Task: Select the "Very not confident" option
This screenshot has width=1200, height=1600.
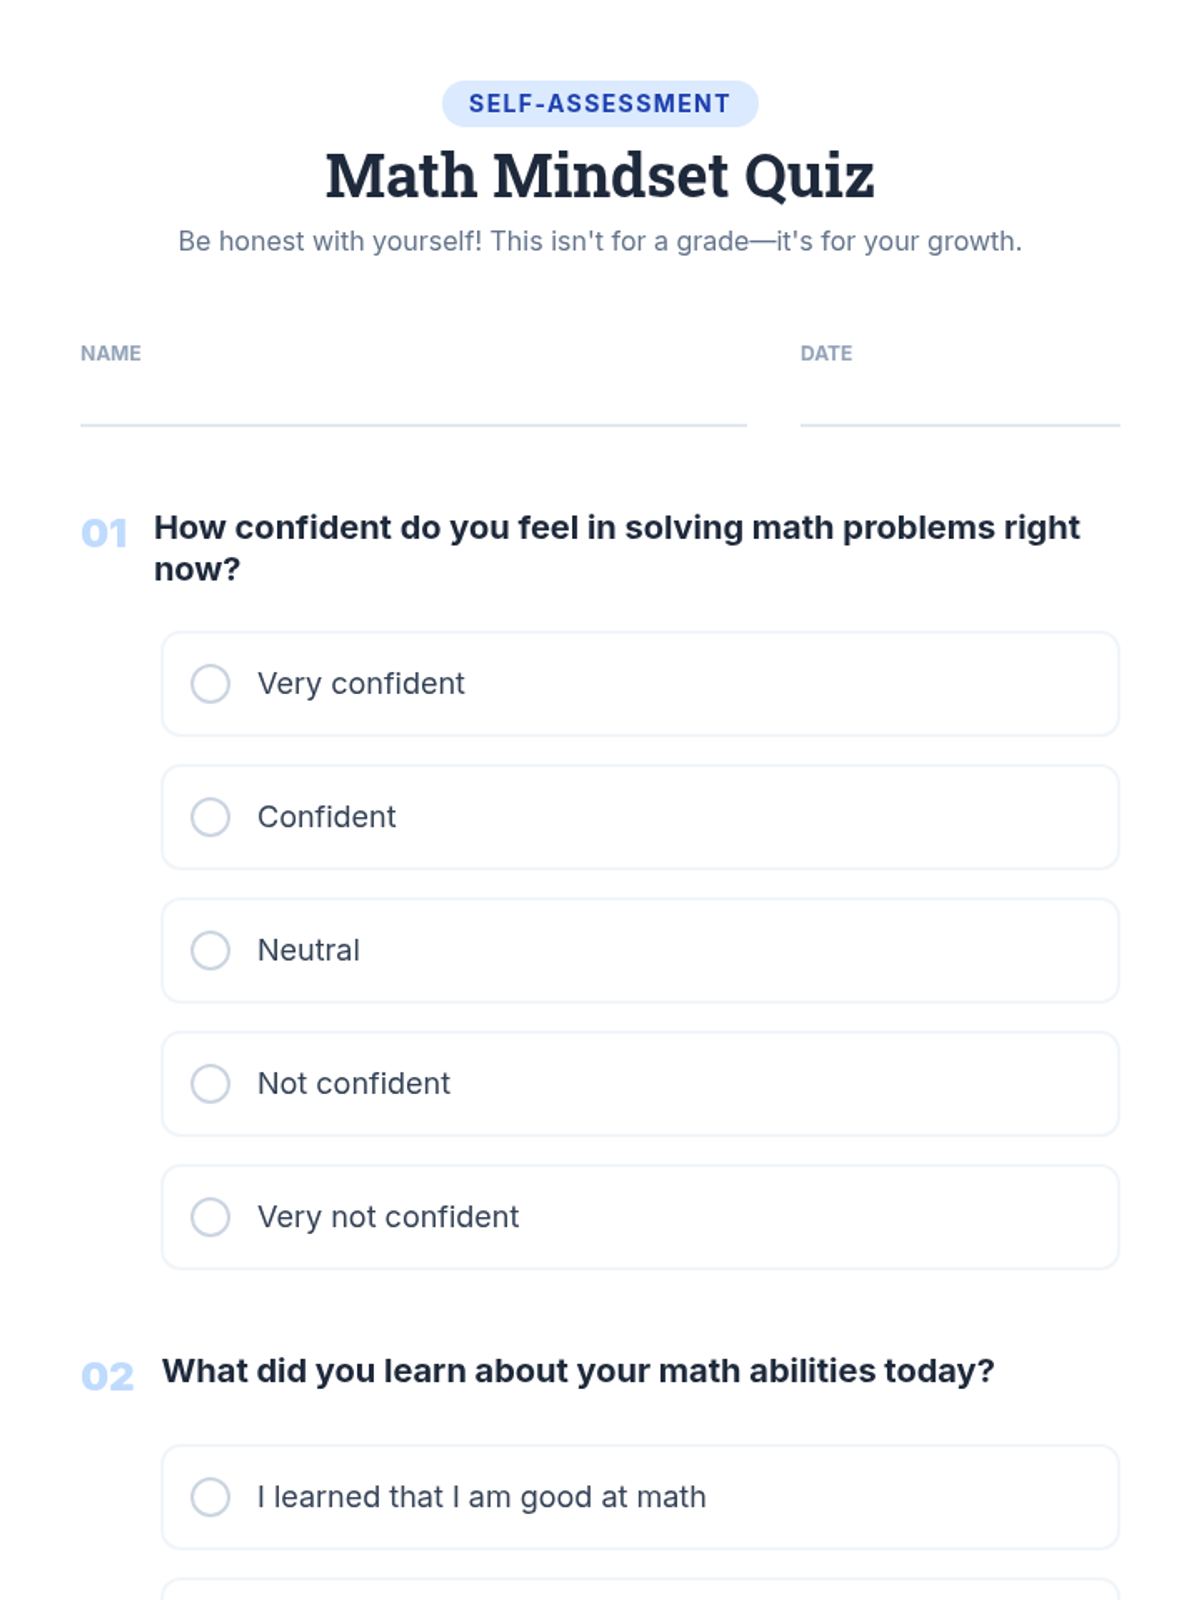Action: click(x=210, y=1217)
